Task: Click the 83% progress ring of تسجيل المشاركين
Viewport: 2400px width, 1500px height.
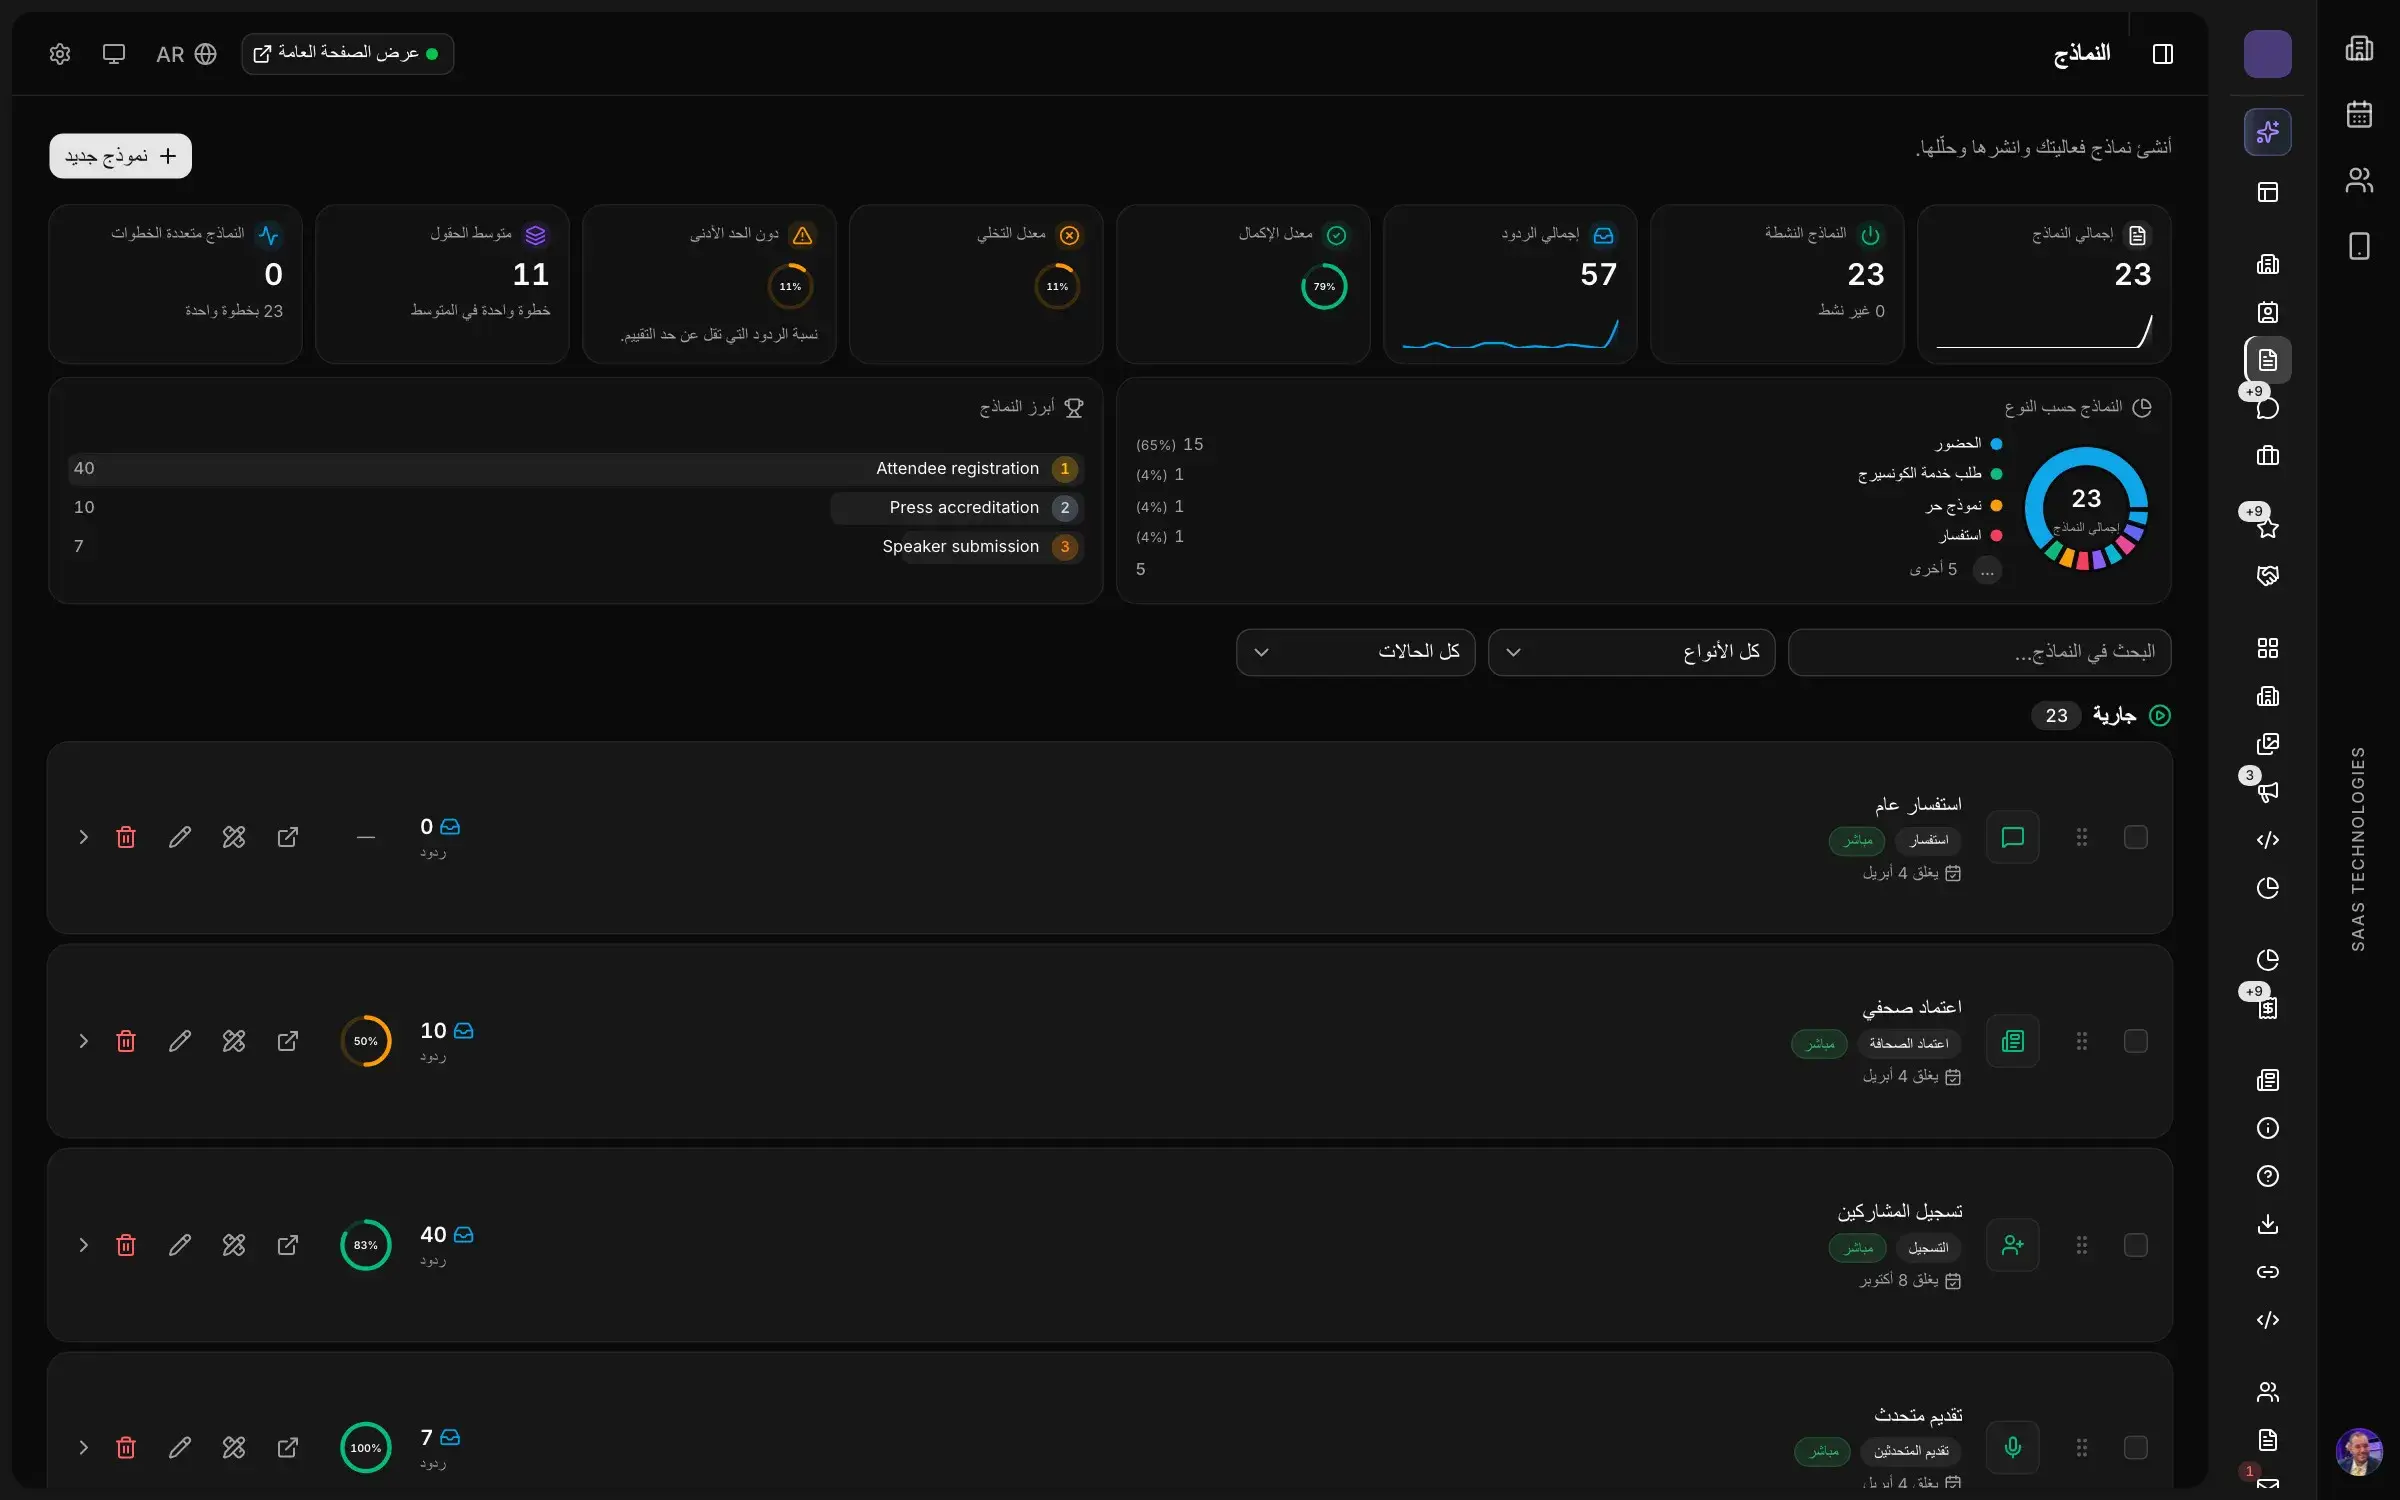Action: point(366,1245)
